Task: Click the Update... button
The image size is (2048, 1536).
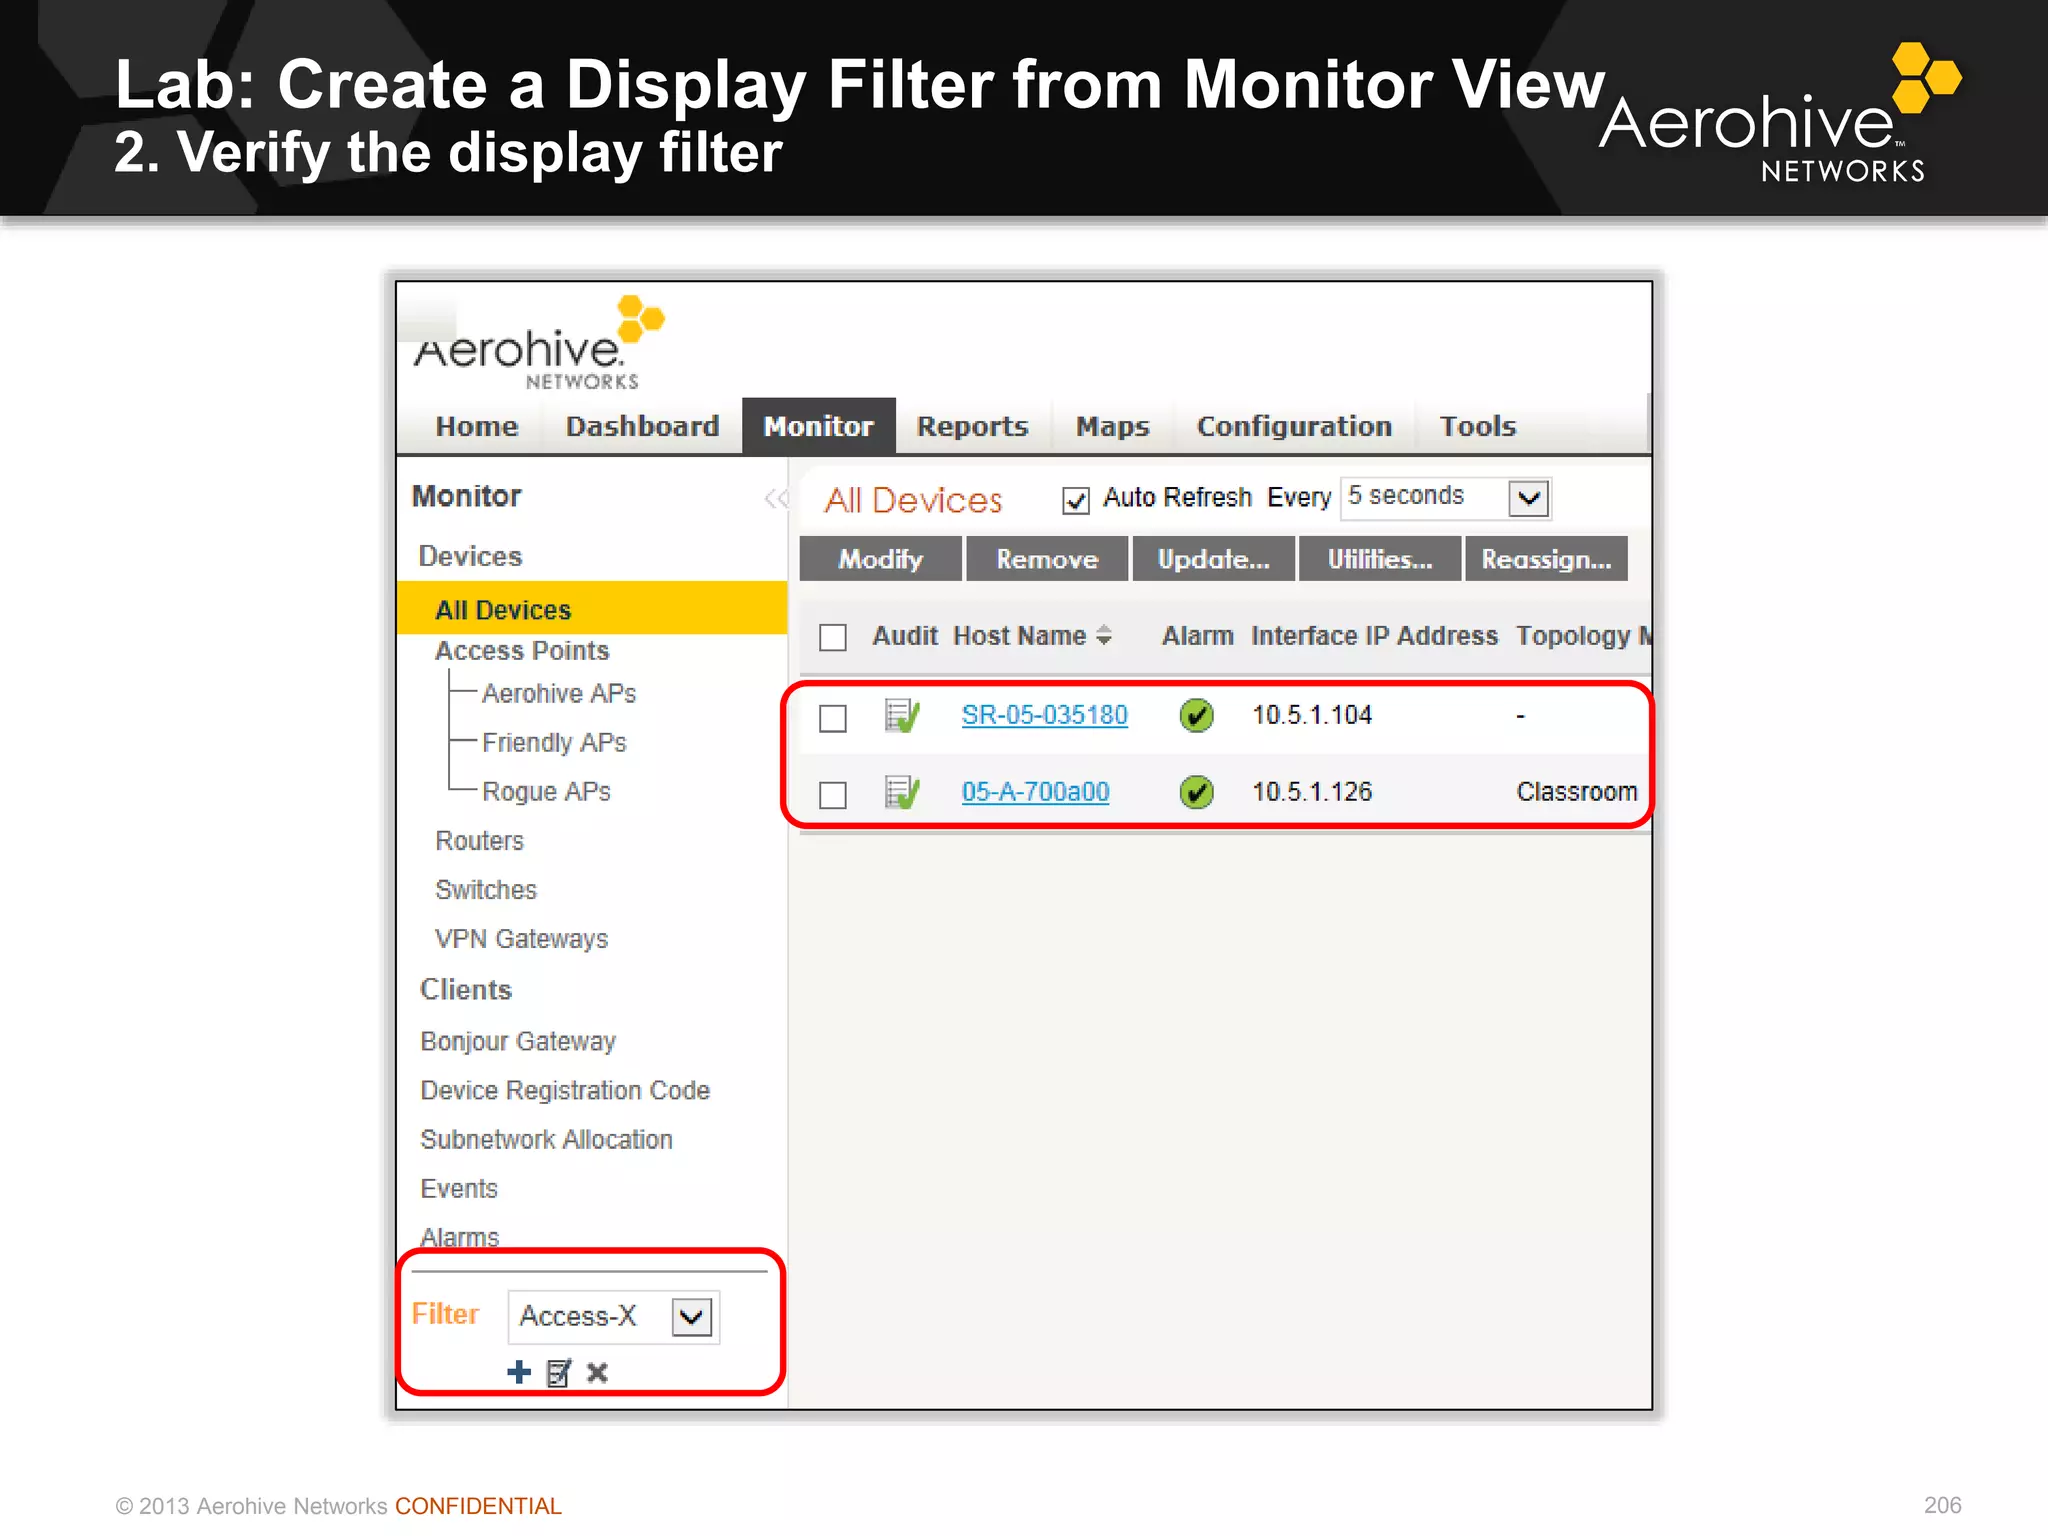Action: pyautogui.click(x=1214, y=559)
